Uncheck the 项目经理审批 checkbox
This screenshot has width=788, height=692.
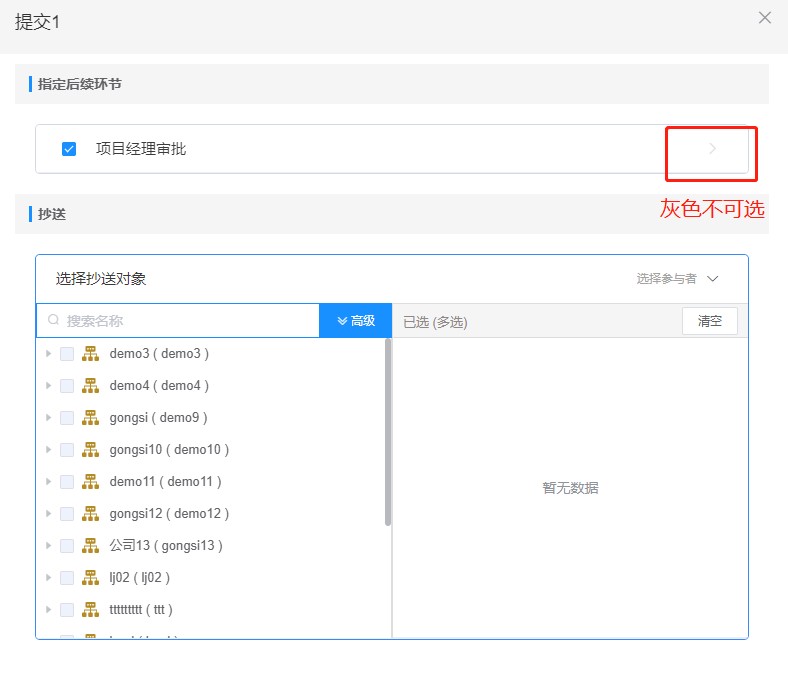pos(69,149)
